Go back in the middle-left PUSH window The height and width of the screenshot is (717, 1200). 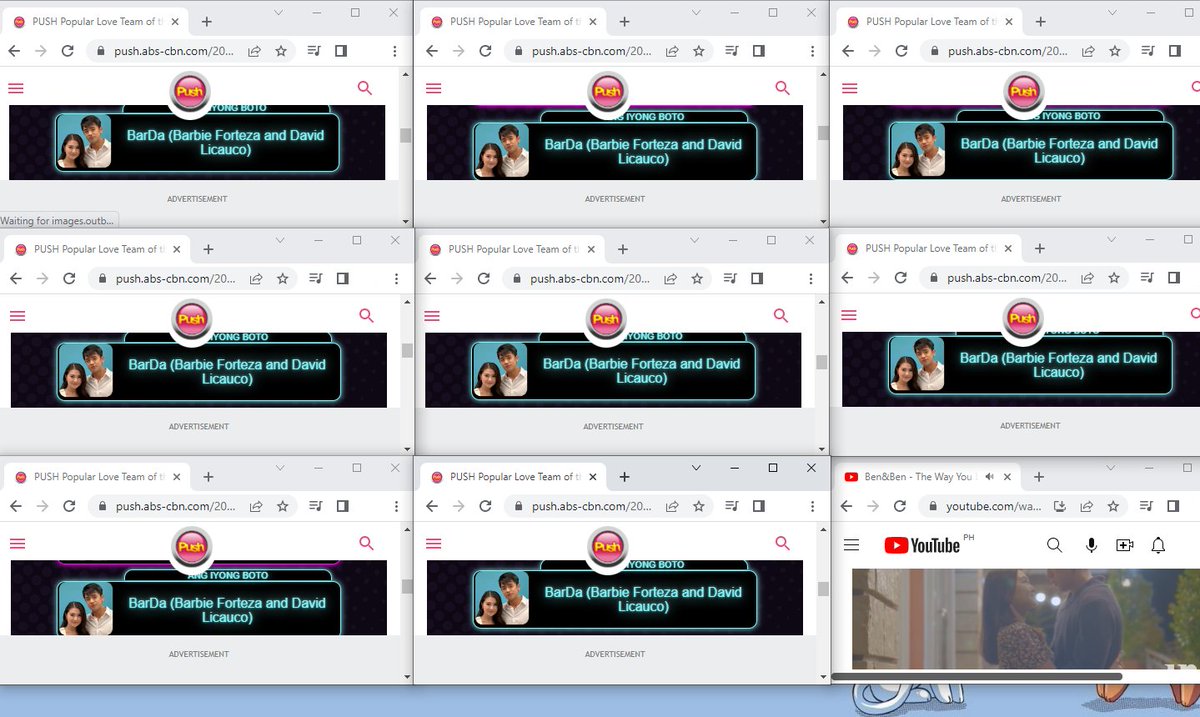16,279
